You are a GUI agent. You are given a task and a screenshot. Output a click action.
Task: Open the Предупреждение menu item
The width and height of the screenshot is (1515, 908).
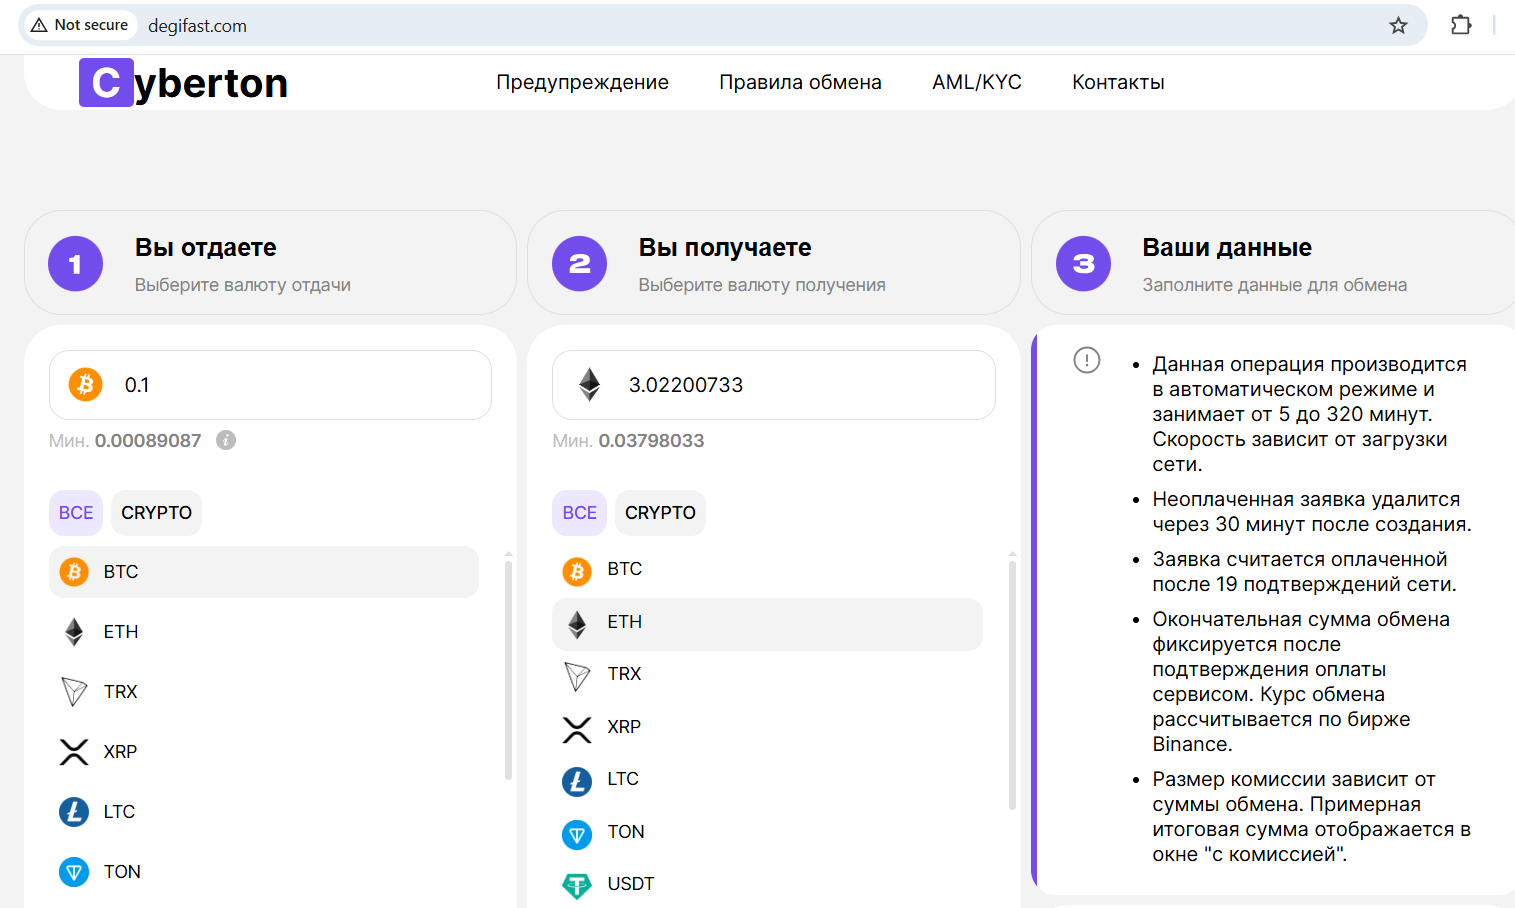click(582, 83)
